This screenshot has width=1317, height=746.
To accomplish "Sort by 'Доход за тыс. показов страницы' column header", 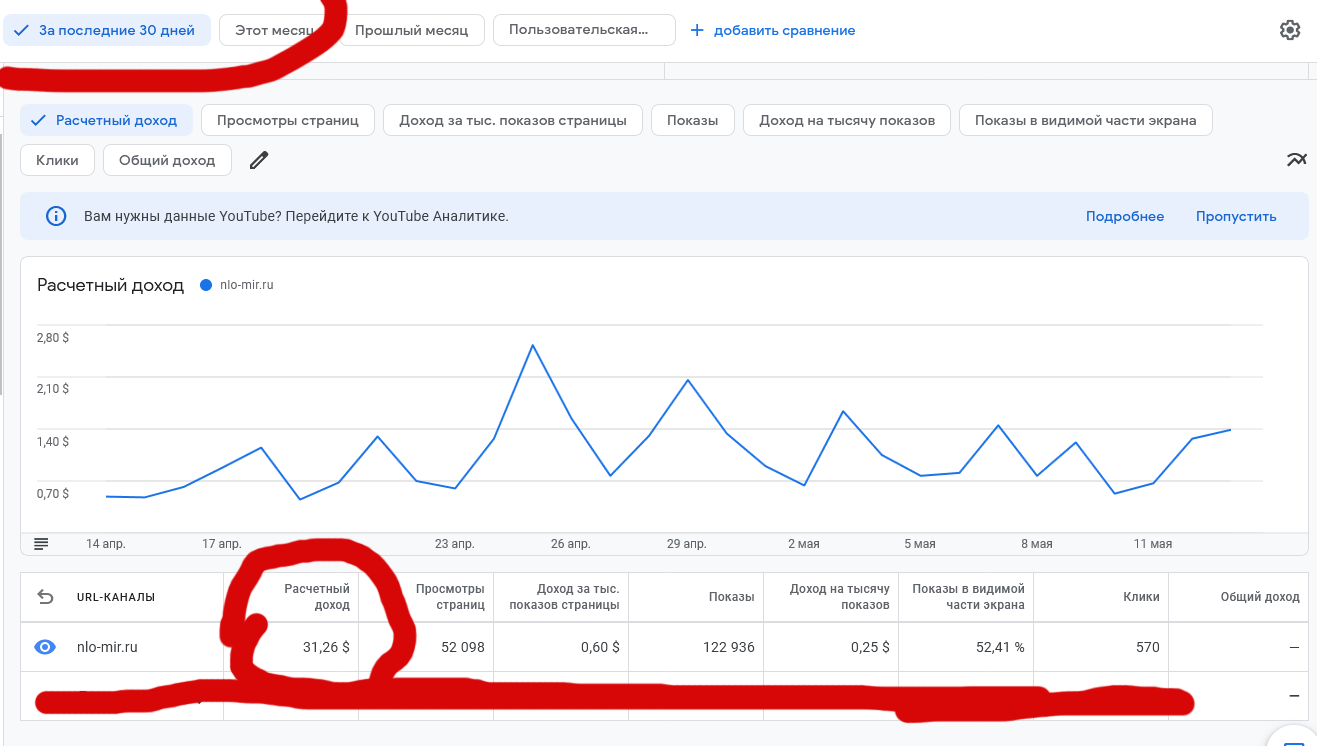I will 564,597.
